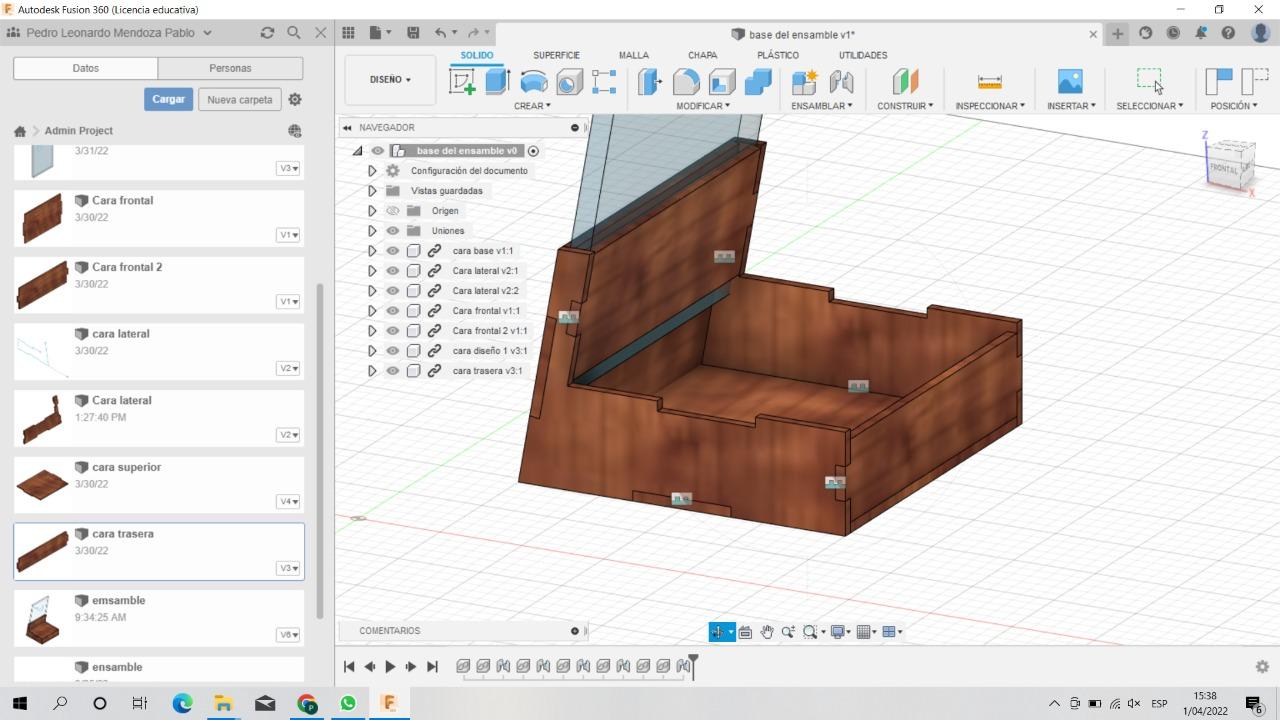The width and height of the screenshot is (1280, 720).
Task: Click the Cargar button
Action: 168,99
